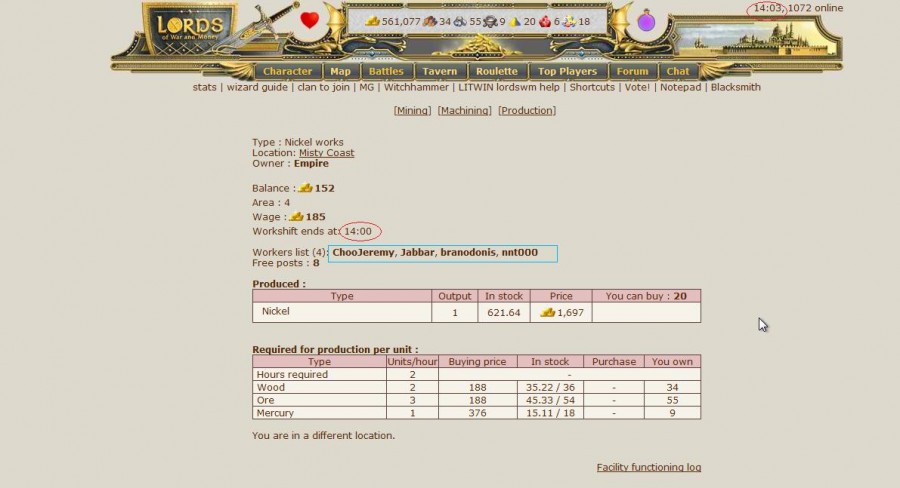
Task: Switch to the Mining section
Action: pyautogui.click(x=412, y=110)
